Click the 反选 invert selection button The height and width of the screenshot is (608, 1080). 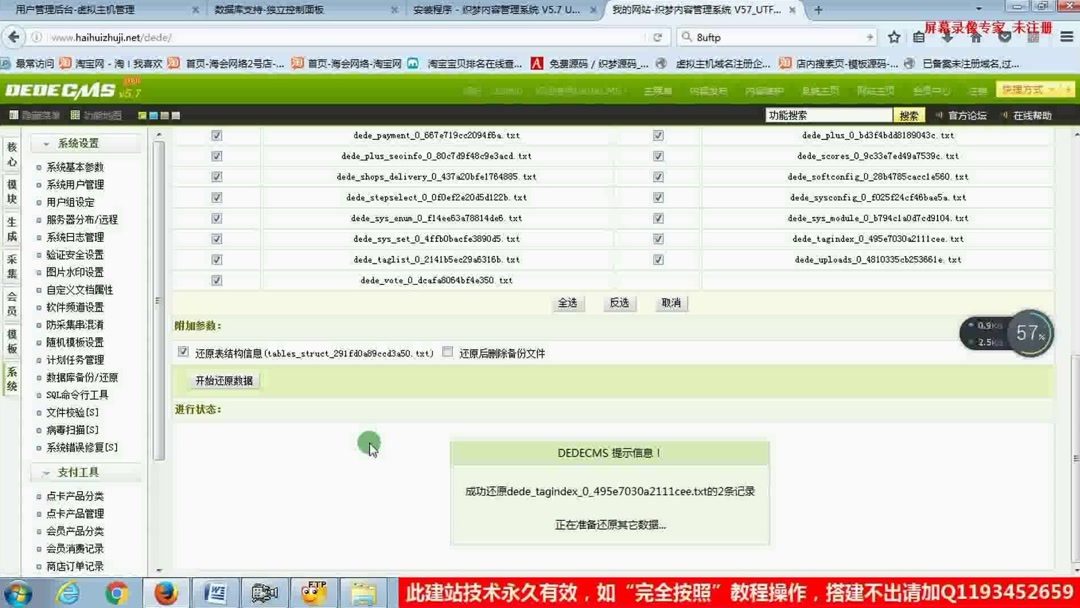618,303
